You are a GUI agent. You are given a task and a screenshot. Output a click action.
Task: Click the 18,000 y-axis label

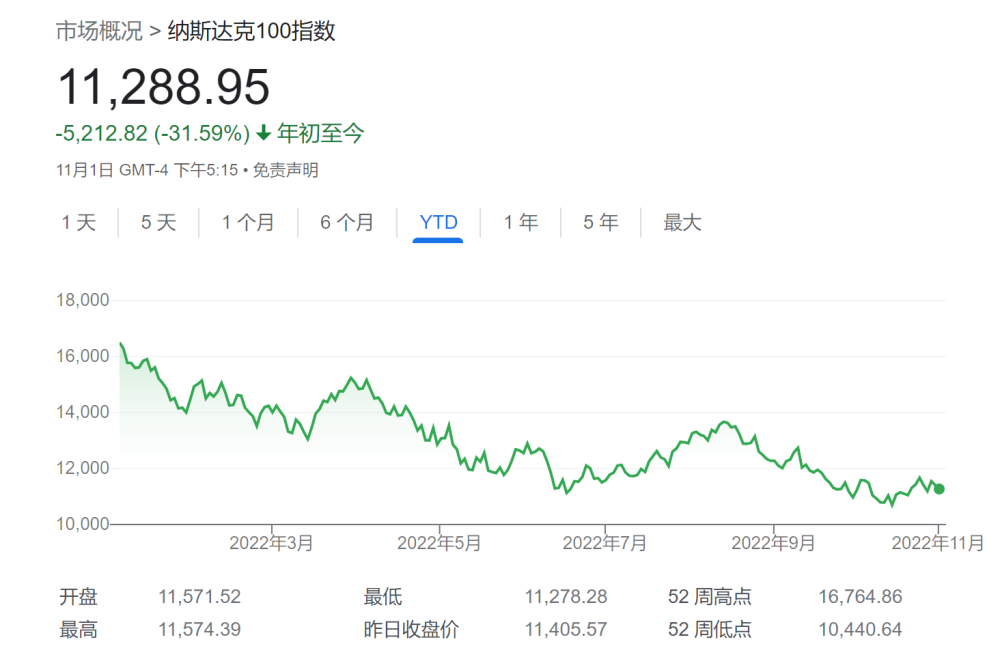point(83,300)
